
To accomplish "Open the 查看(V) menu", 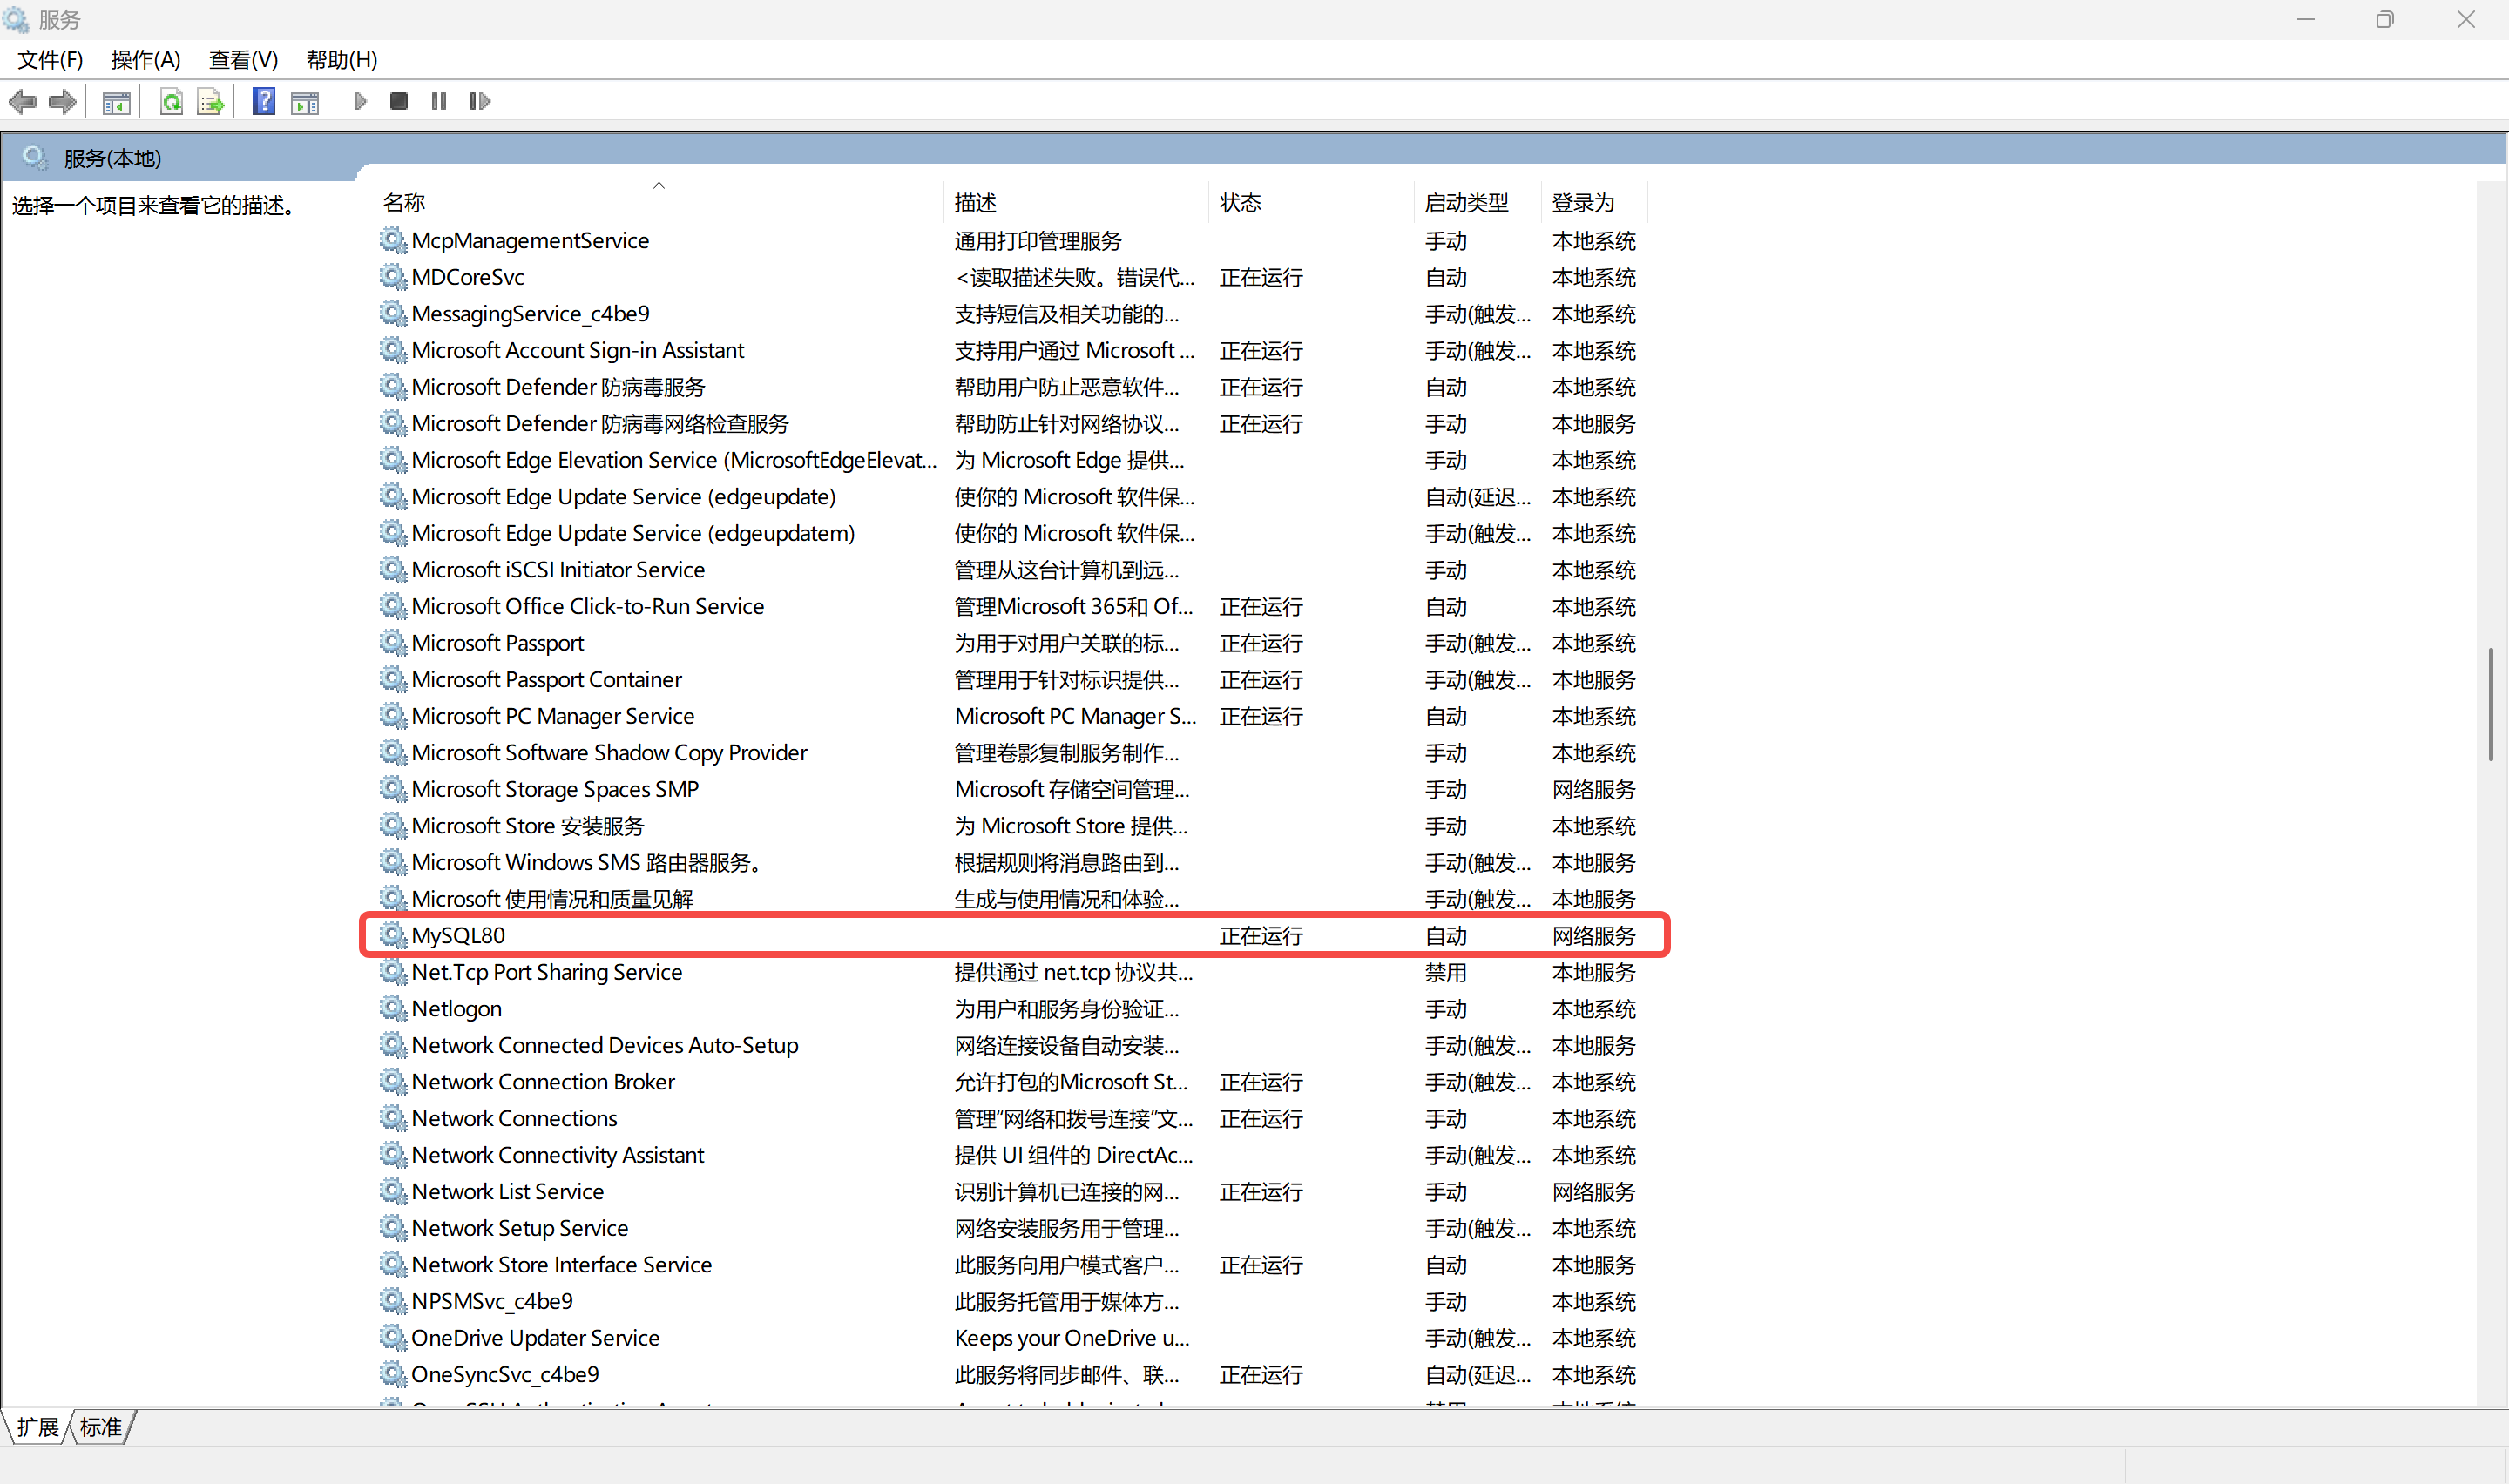I will [243, 60].
